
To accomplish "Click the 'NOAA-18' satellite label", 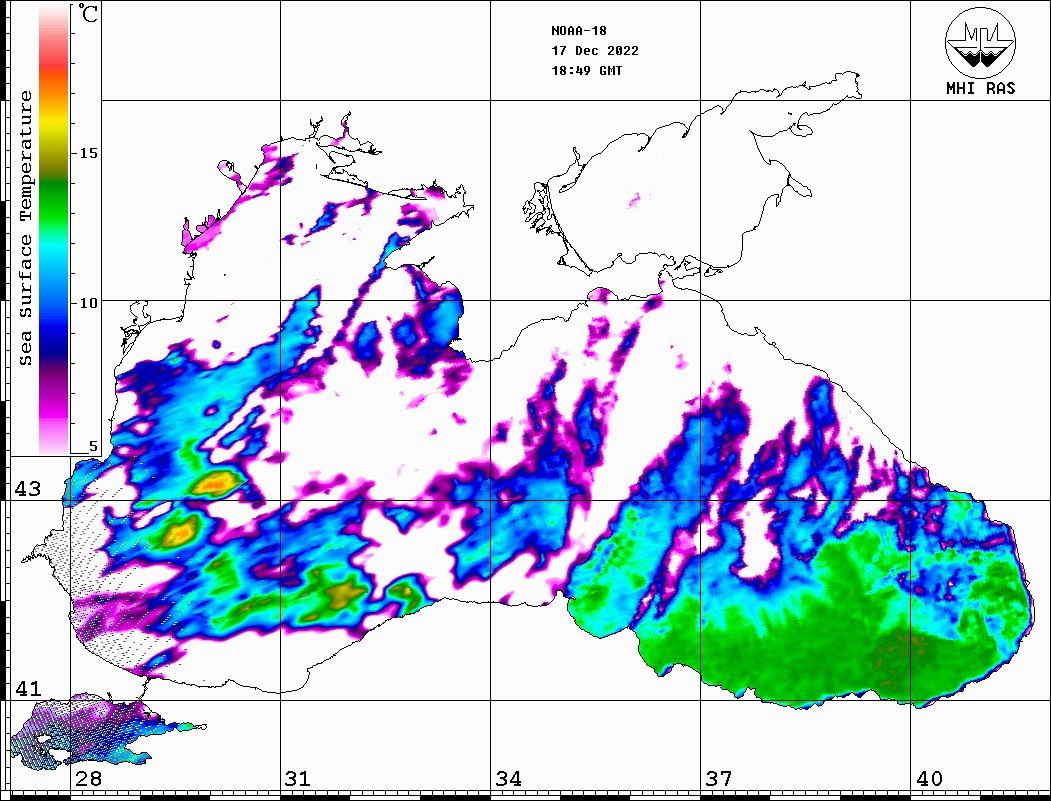I will [579, 31].
